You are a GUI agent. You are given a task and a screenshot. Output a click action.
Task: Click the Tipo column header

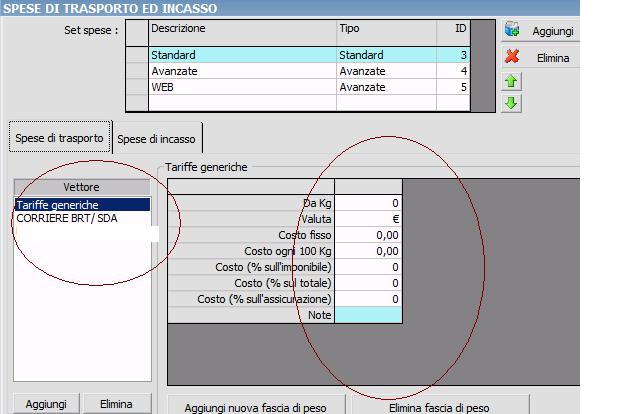pos(386,33)
